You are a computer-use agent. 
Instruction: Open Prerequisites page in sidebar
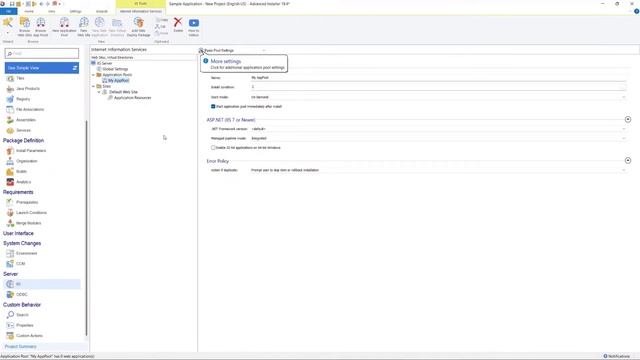coord(22,202)
